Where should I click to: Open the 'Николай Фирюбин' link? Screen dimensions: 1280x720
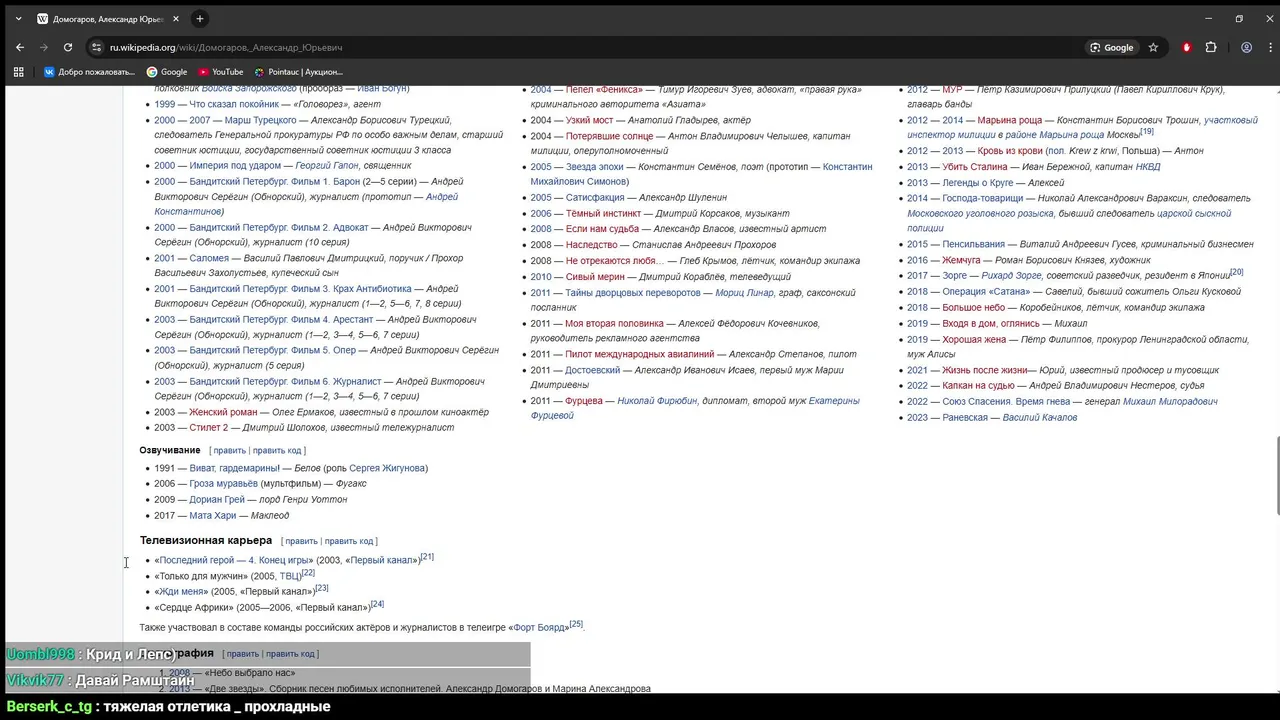click(657, 401)
